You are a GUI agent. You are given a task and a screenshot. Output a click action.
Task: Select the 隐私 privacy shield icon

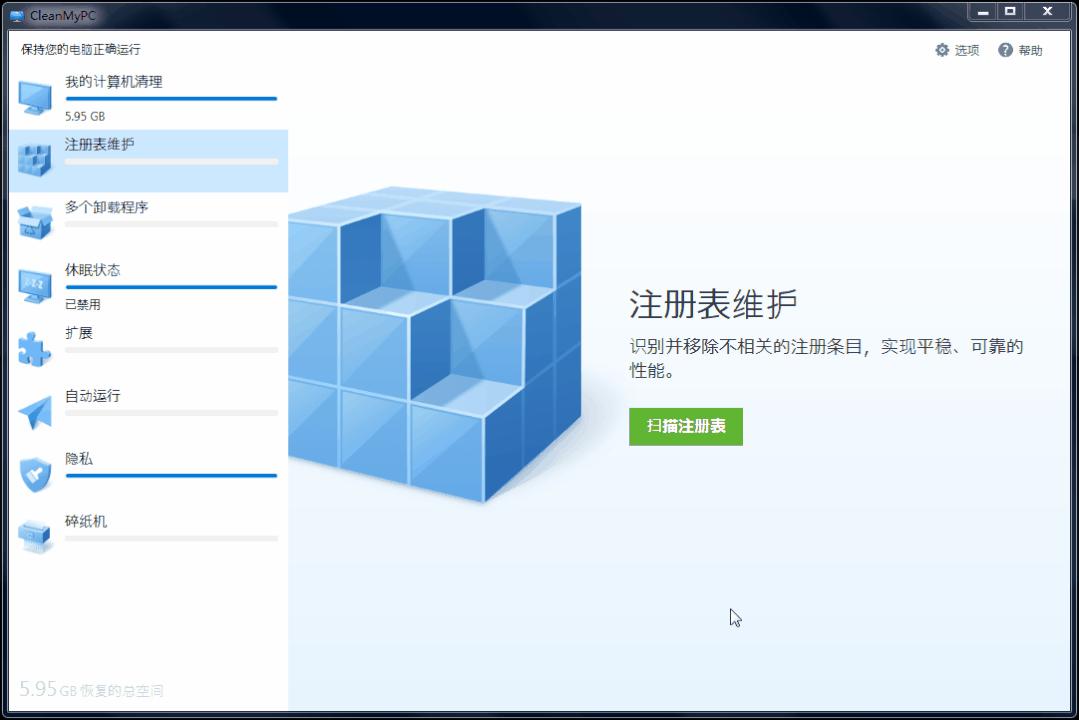[x=34, y=474]
